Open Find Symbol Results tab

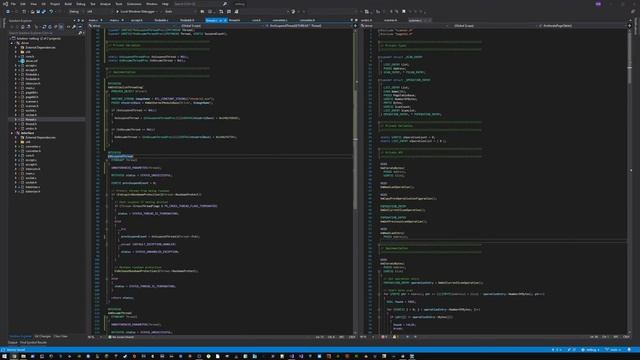(x=33, y=342)
